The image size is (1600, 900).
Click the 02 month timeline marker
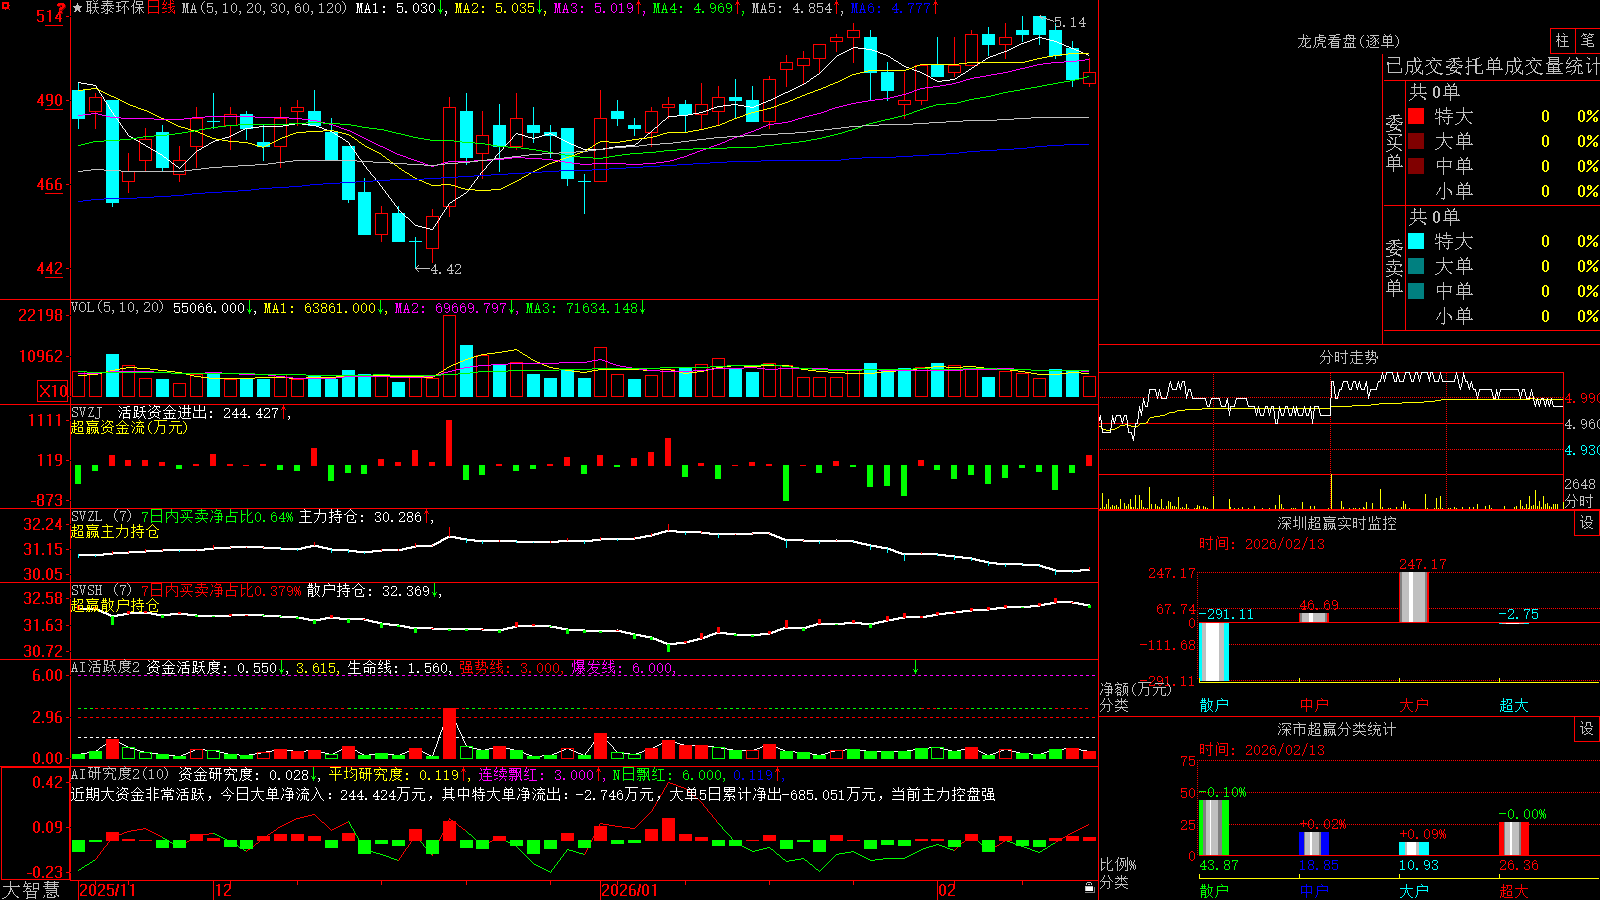click(x=946, y=890)
